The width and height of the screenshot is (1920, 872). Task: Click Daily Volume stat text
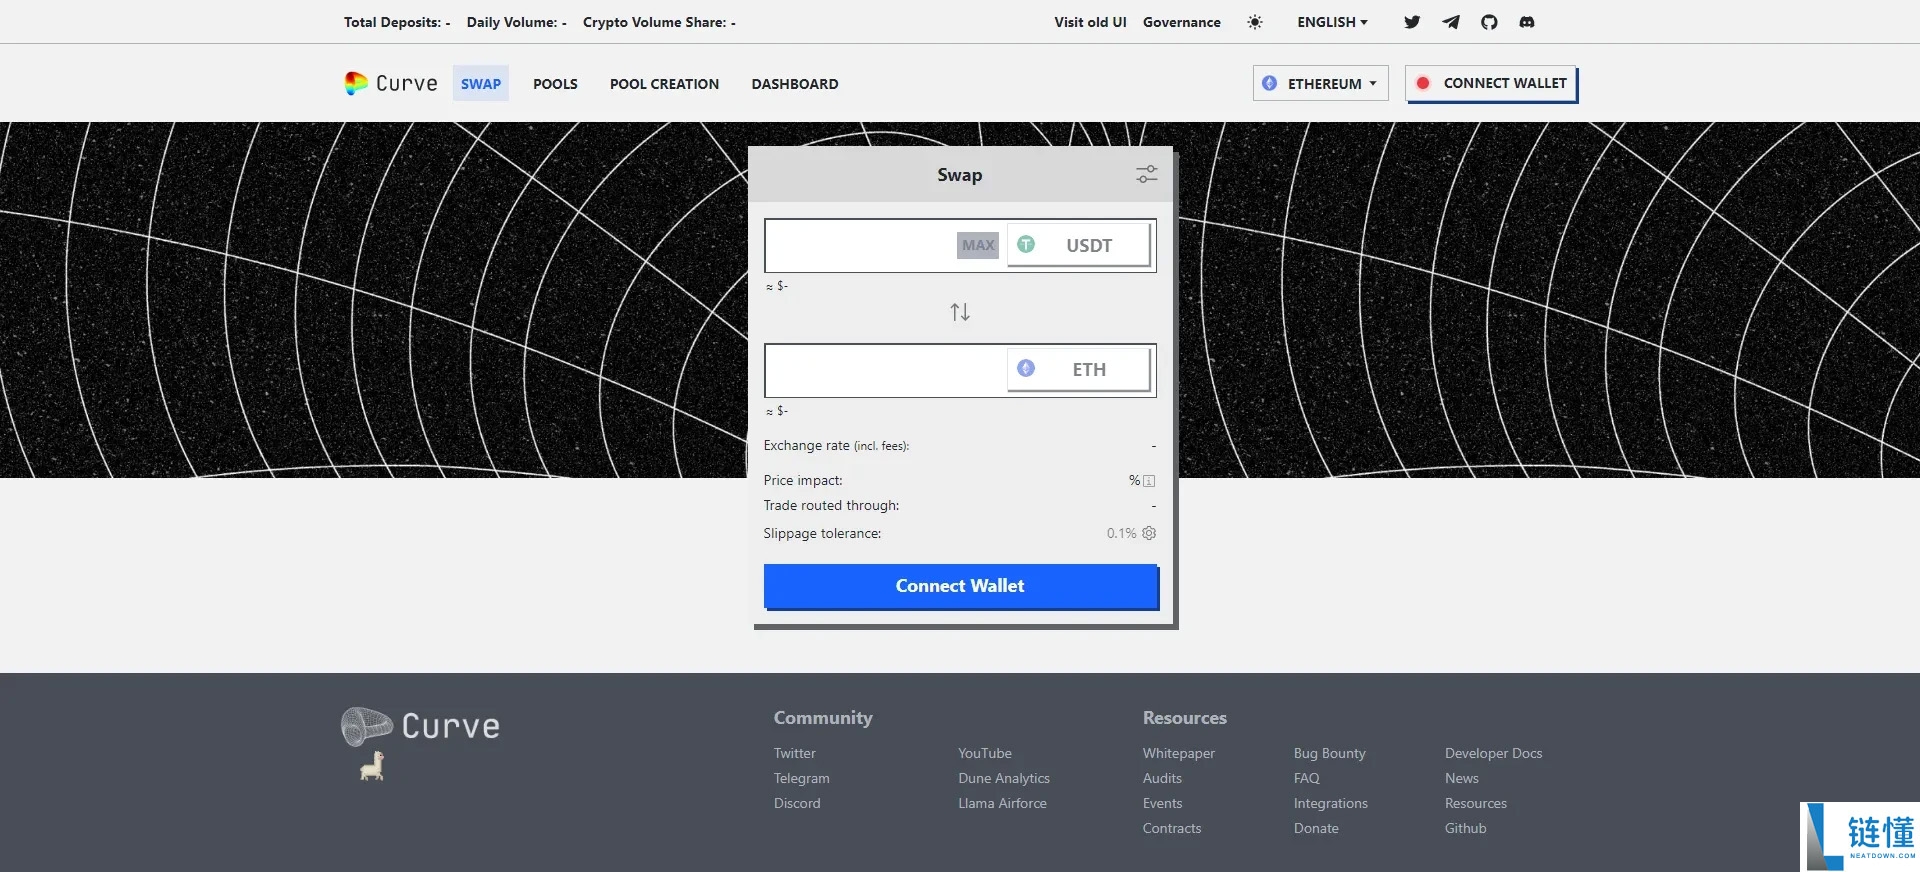[x=516, y=22]
